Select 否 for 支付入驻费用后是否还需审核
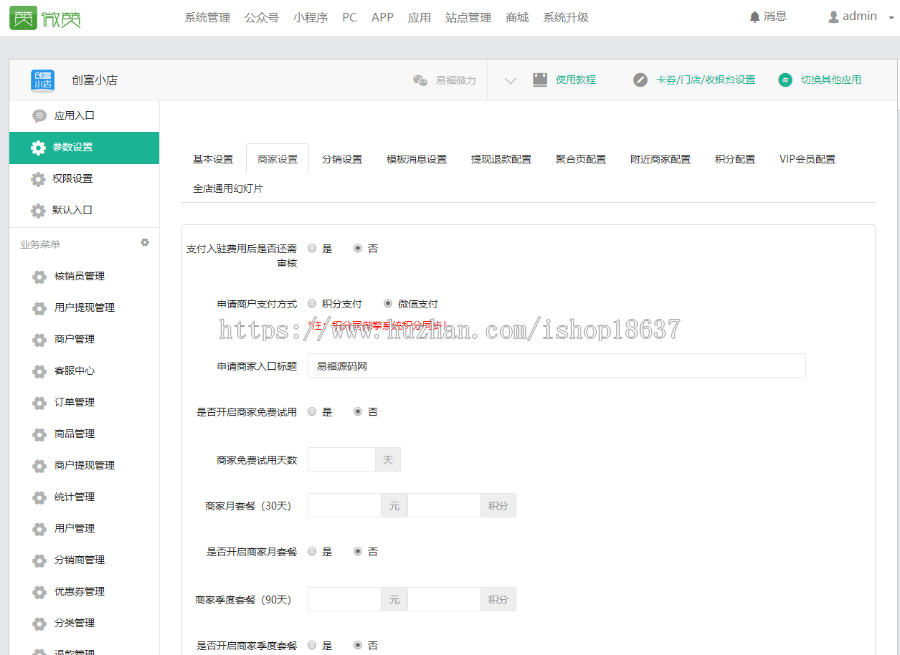This screenshot has height=655, width=900. coord(358,249)
